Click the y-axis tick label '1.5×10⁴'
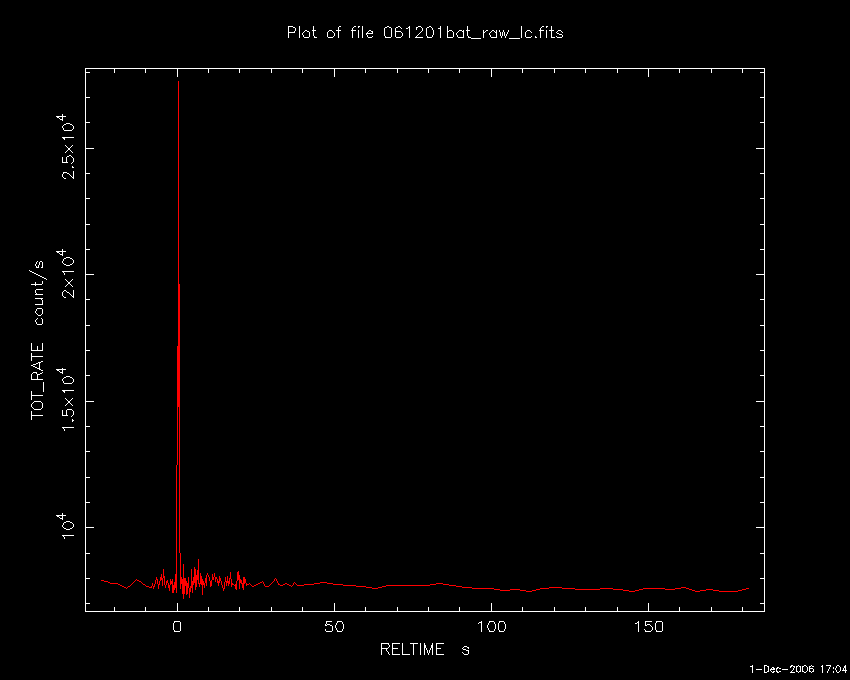Image resolution: width=850 pixels, height=680 pixels. coord(68,399)
